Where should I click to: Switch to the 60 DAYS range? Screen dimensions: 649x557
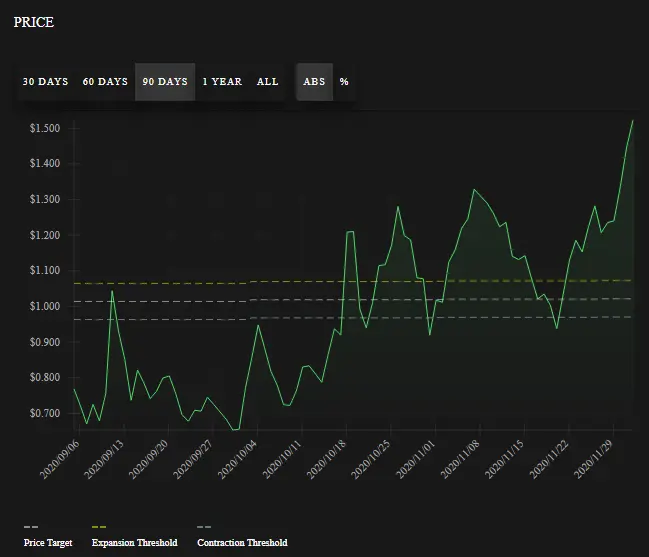105,82
